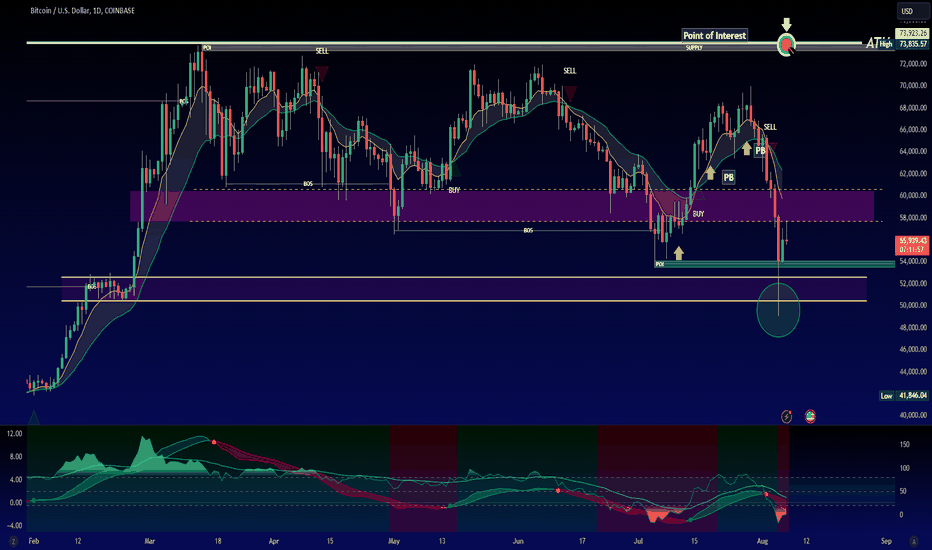Select the lower PB label box
Screen dimensions: 932x550
point(729,177)
